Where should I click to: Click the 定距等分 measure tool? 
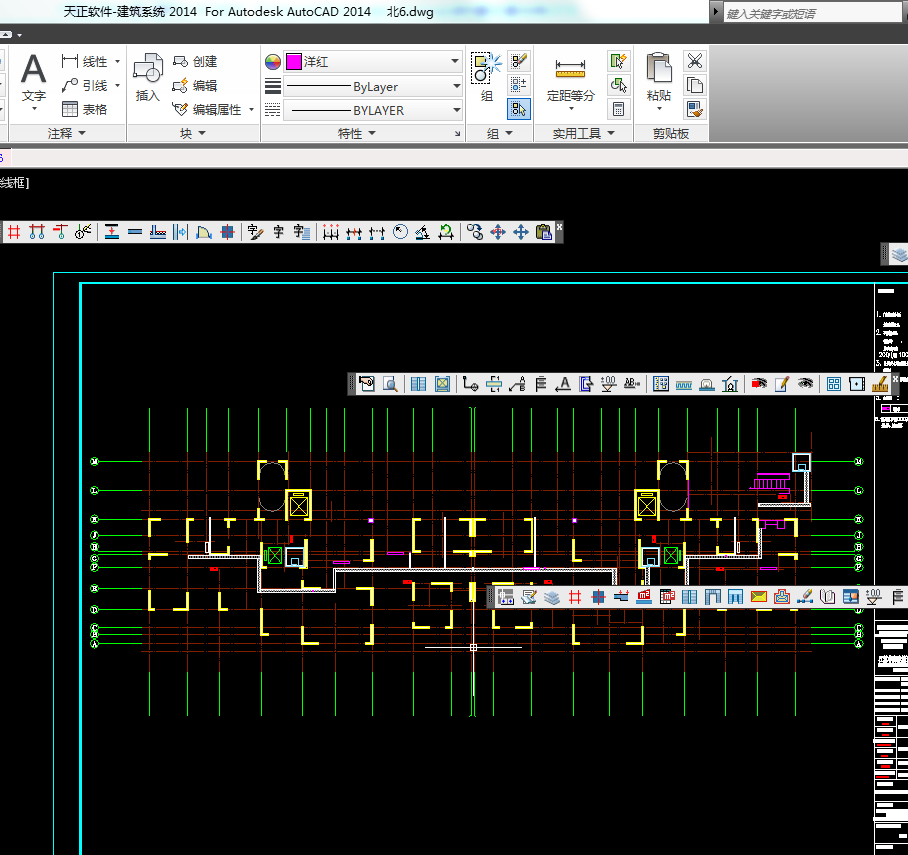570,84
